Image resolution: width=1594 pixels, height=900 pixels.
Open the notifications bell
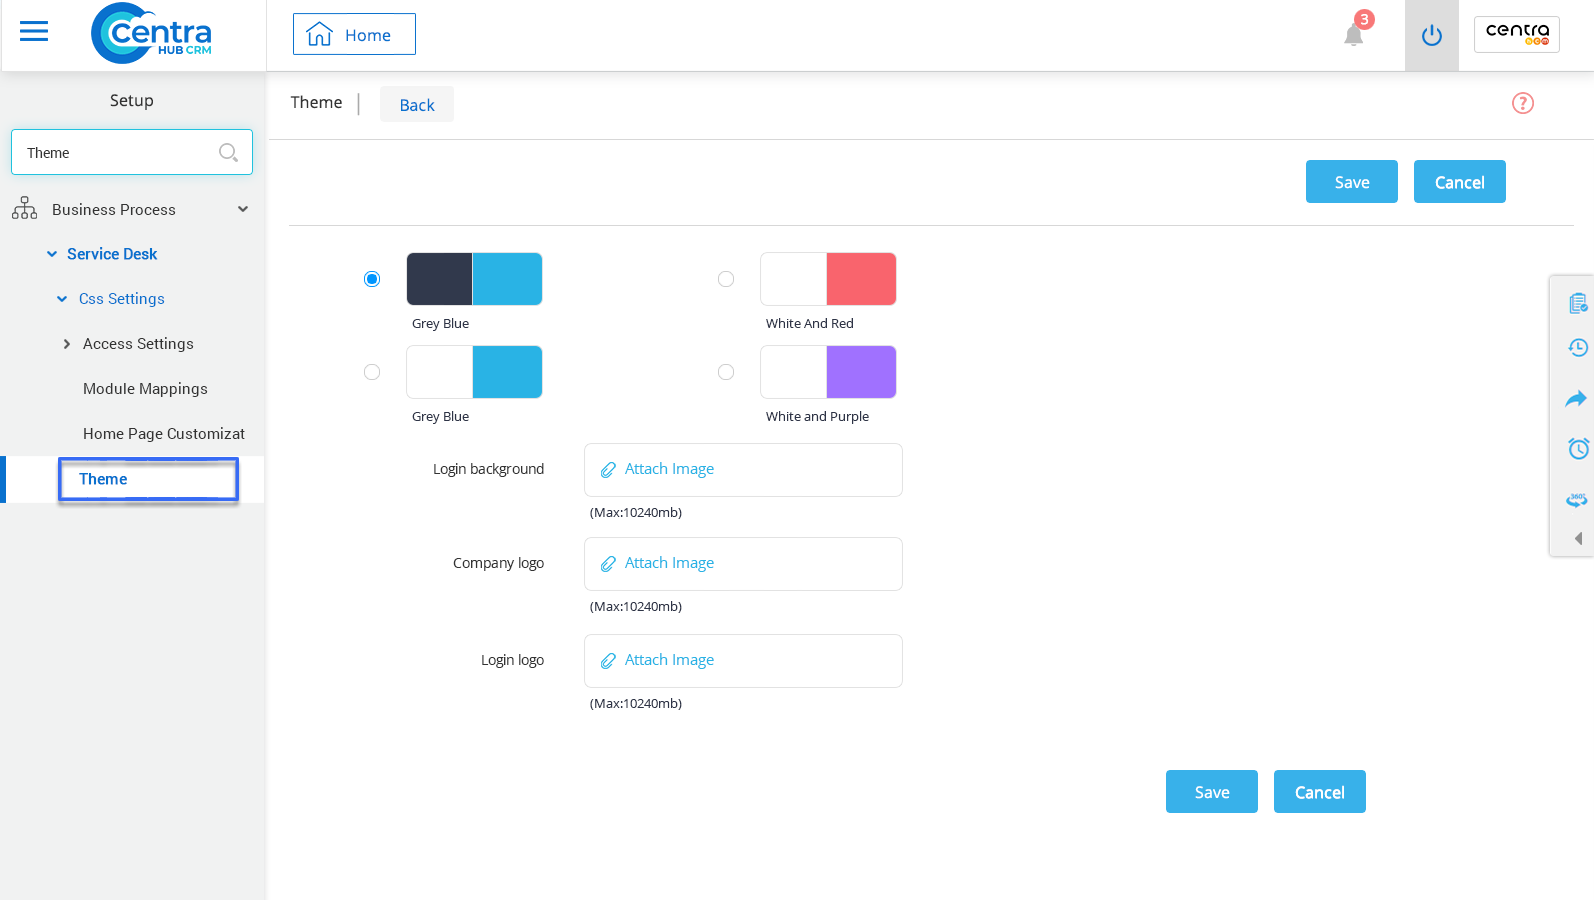[x=1354, y=35]
